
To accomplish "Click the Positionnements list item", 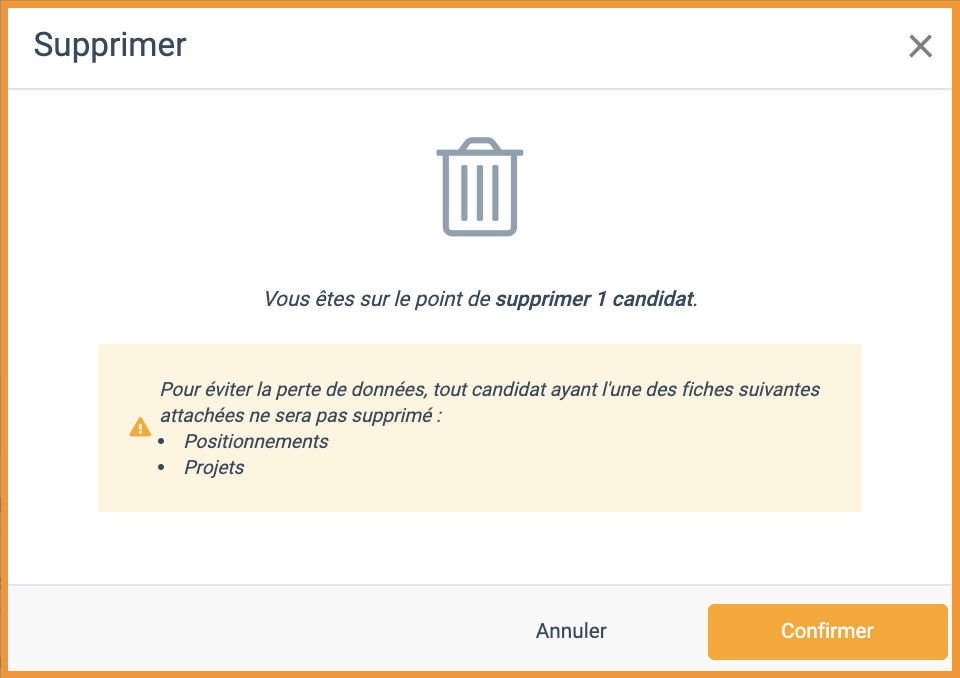I will (256, 442).
